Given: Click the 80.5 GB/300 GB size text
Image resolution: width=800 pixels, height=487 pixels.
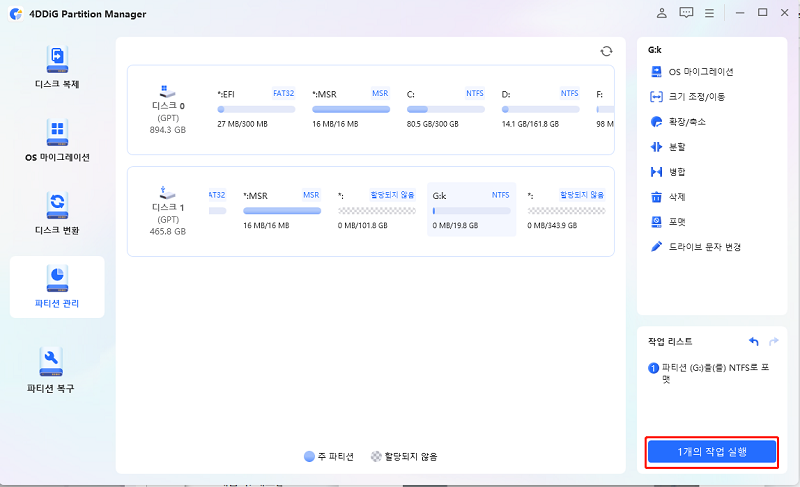Looking at the screenshot, I should (433, 124).
